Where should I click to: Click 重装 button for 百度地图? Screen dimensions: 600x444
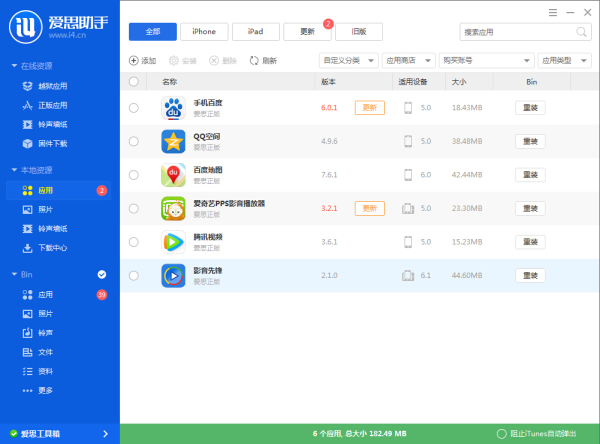530,175
